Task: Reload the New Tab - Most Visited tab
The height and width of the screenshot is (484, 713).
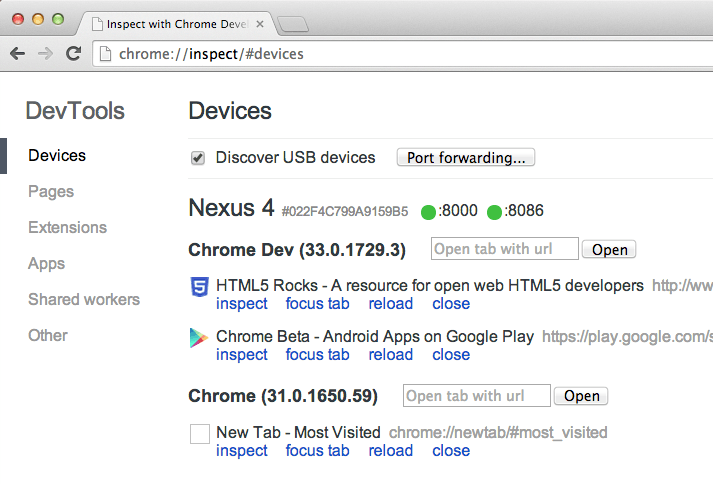Action: [x=391, y=451]
